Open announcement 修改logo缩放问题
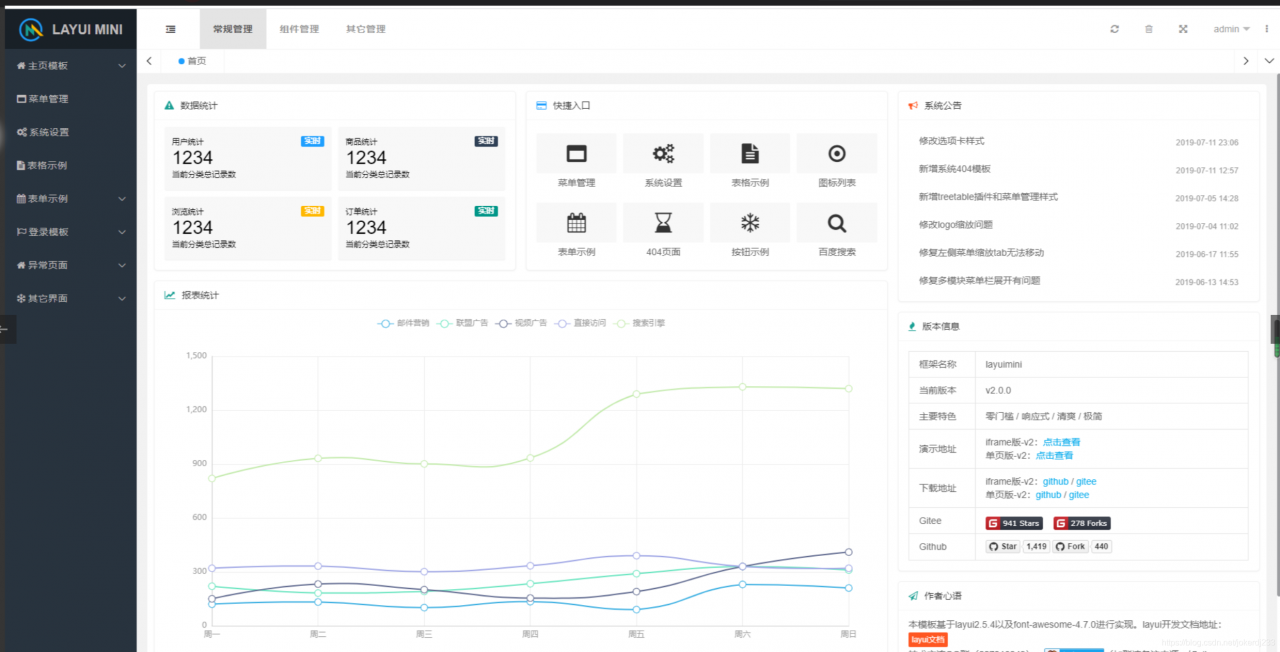 pyautogui.click(x=955, y=225)
